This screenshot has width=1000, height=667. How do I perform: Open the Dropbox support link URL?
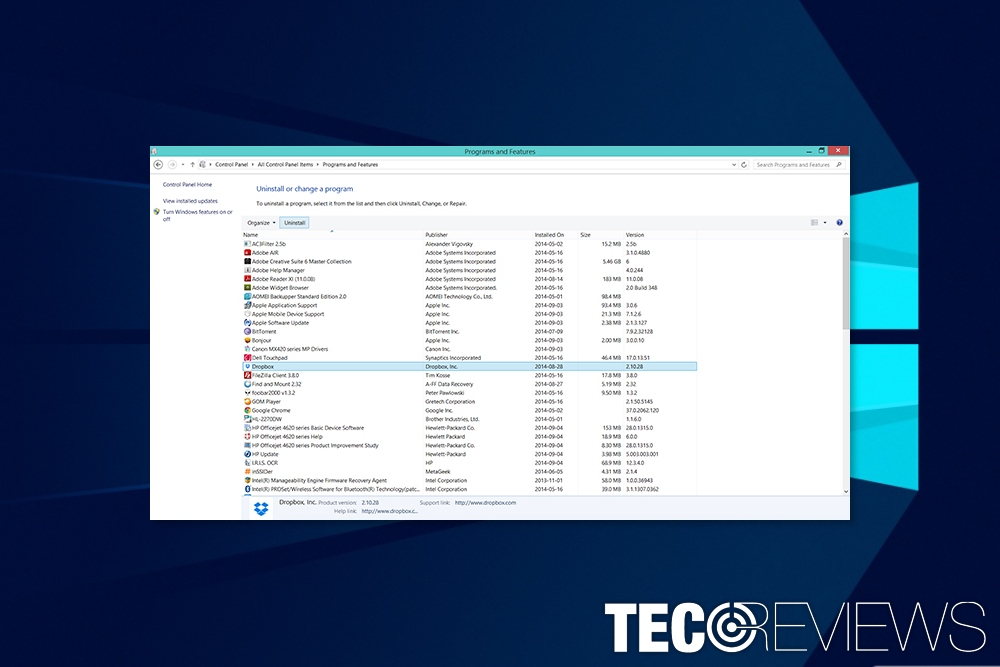[x=485, y=502]
